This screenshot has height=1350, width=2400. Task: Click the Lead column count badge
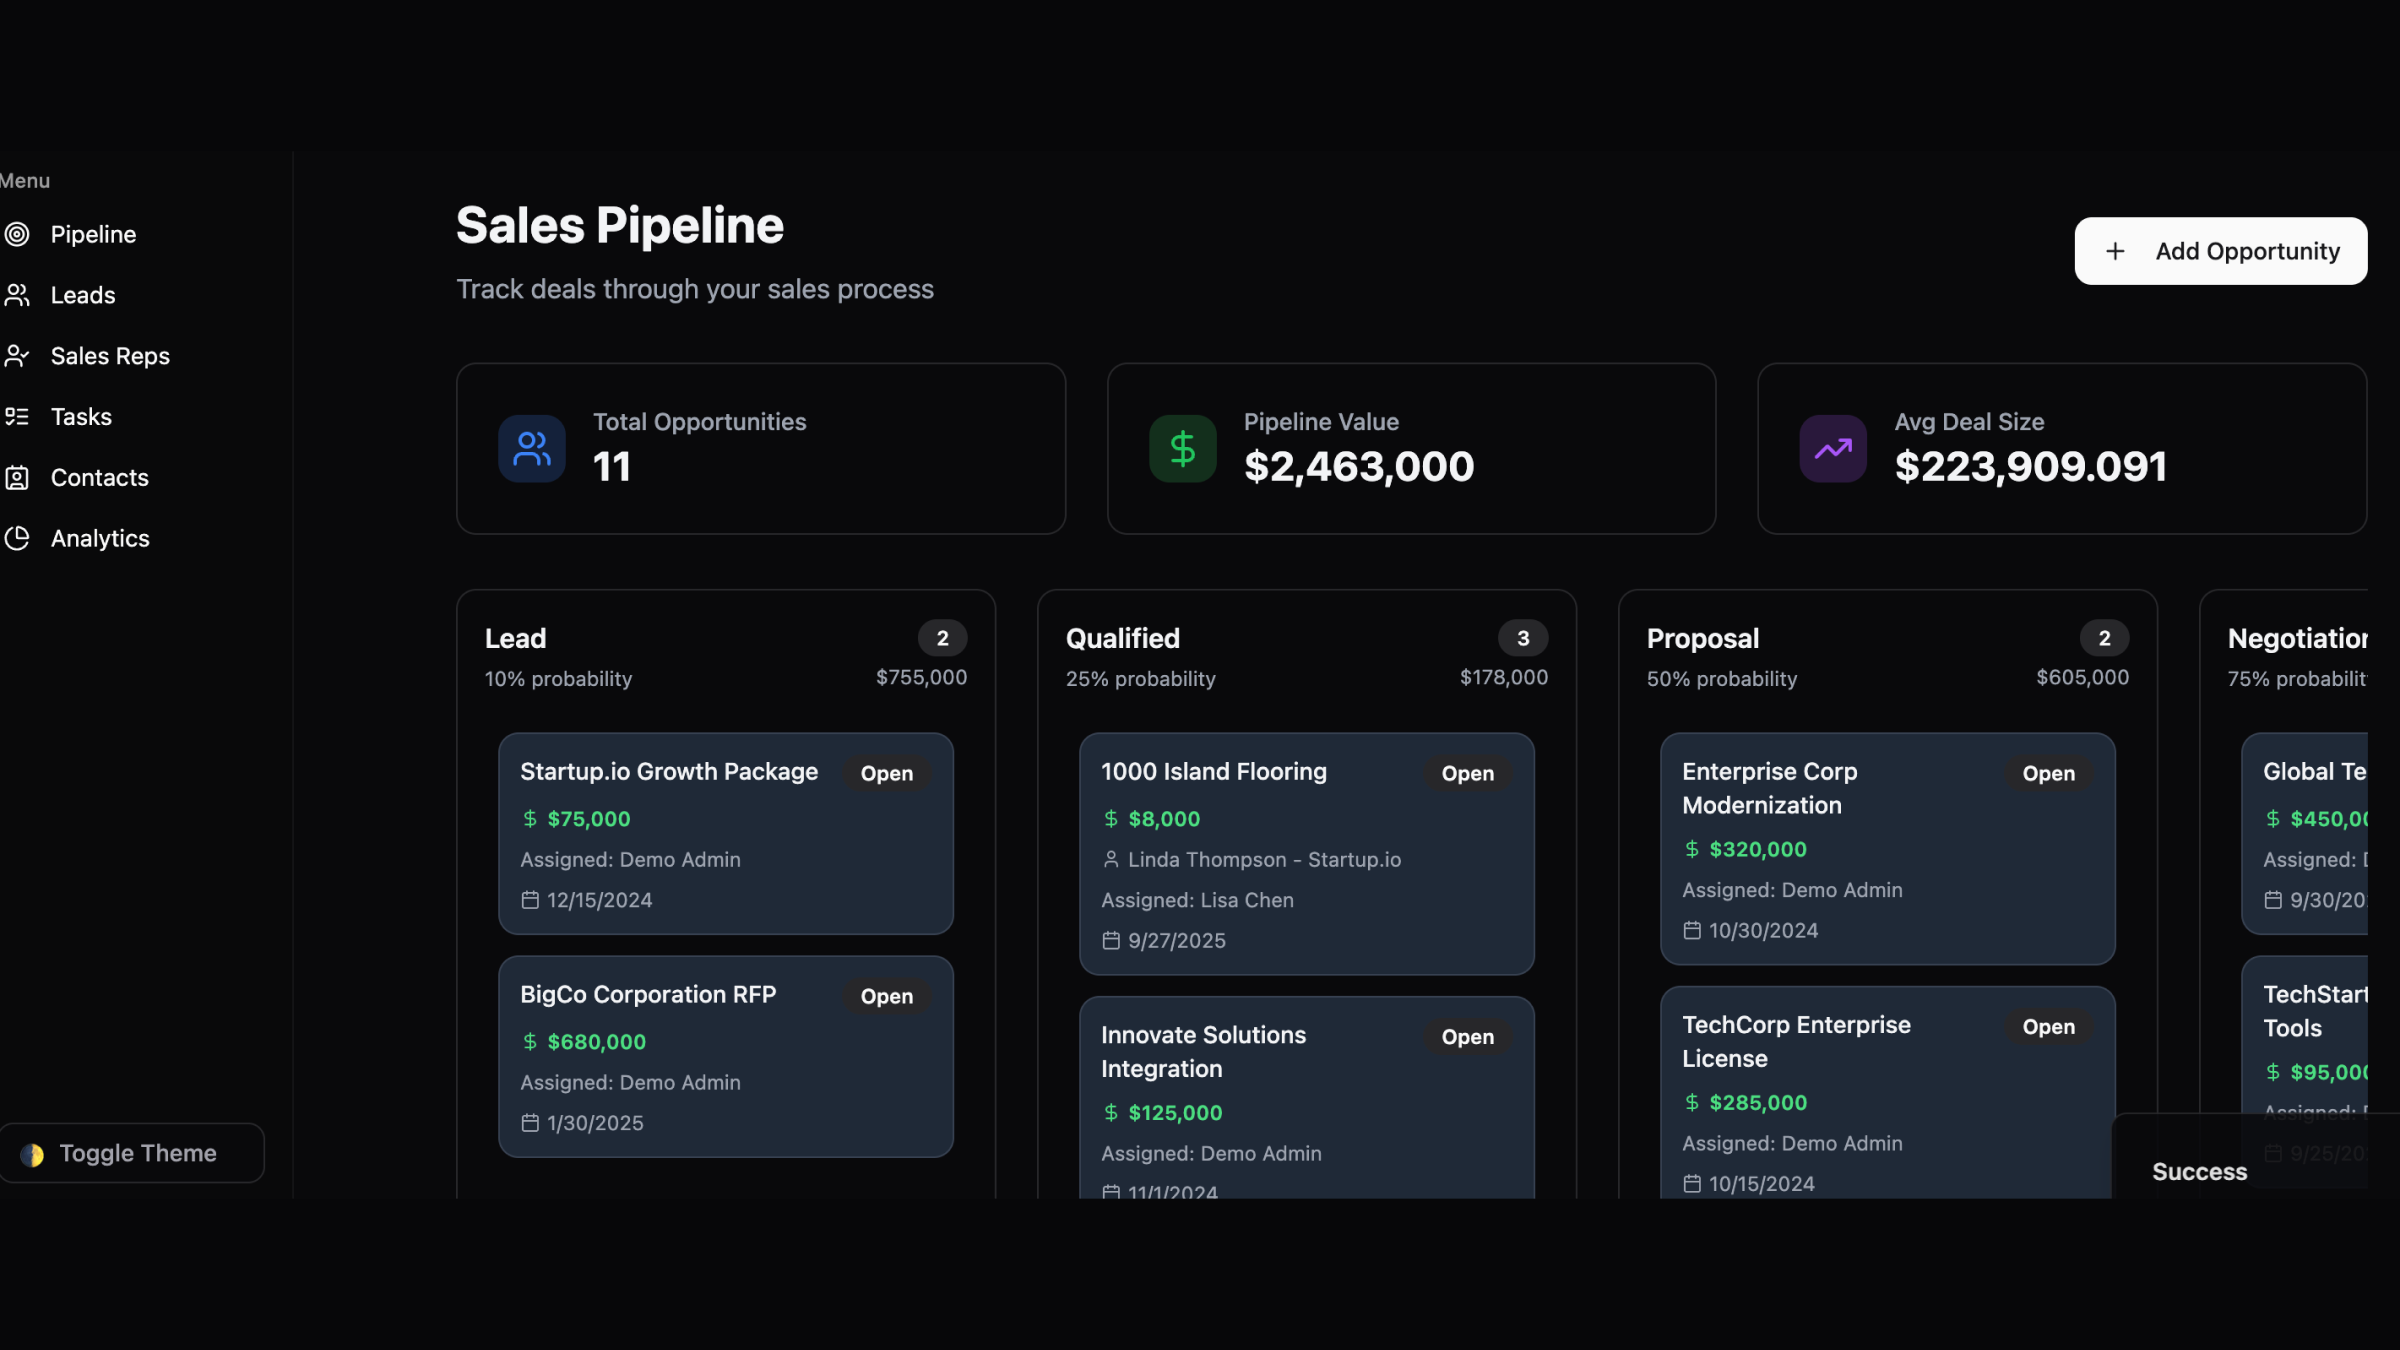[941, 638]
